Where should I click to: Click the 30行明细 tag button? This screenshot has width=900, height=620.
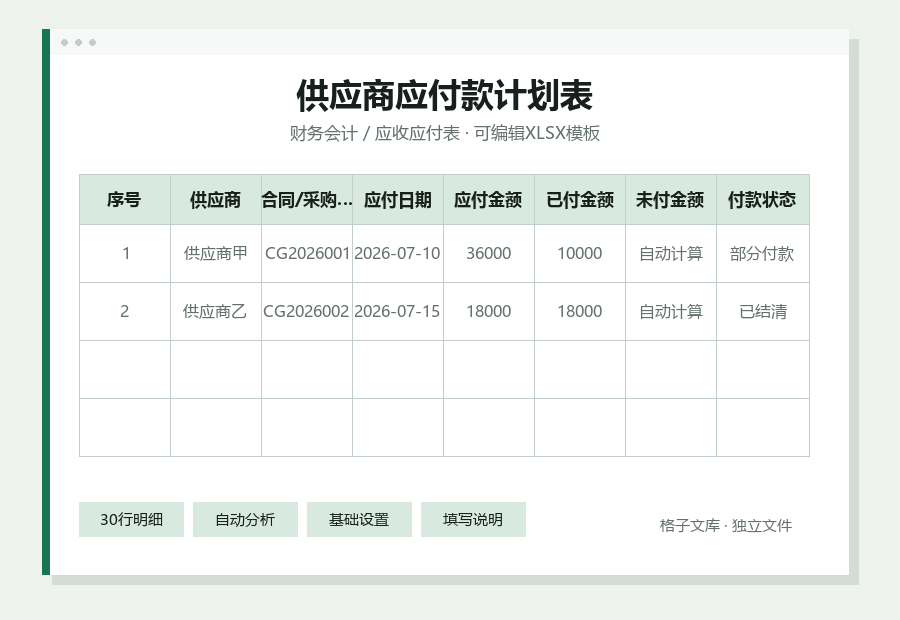(131, 520)
